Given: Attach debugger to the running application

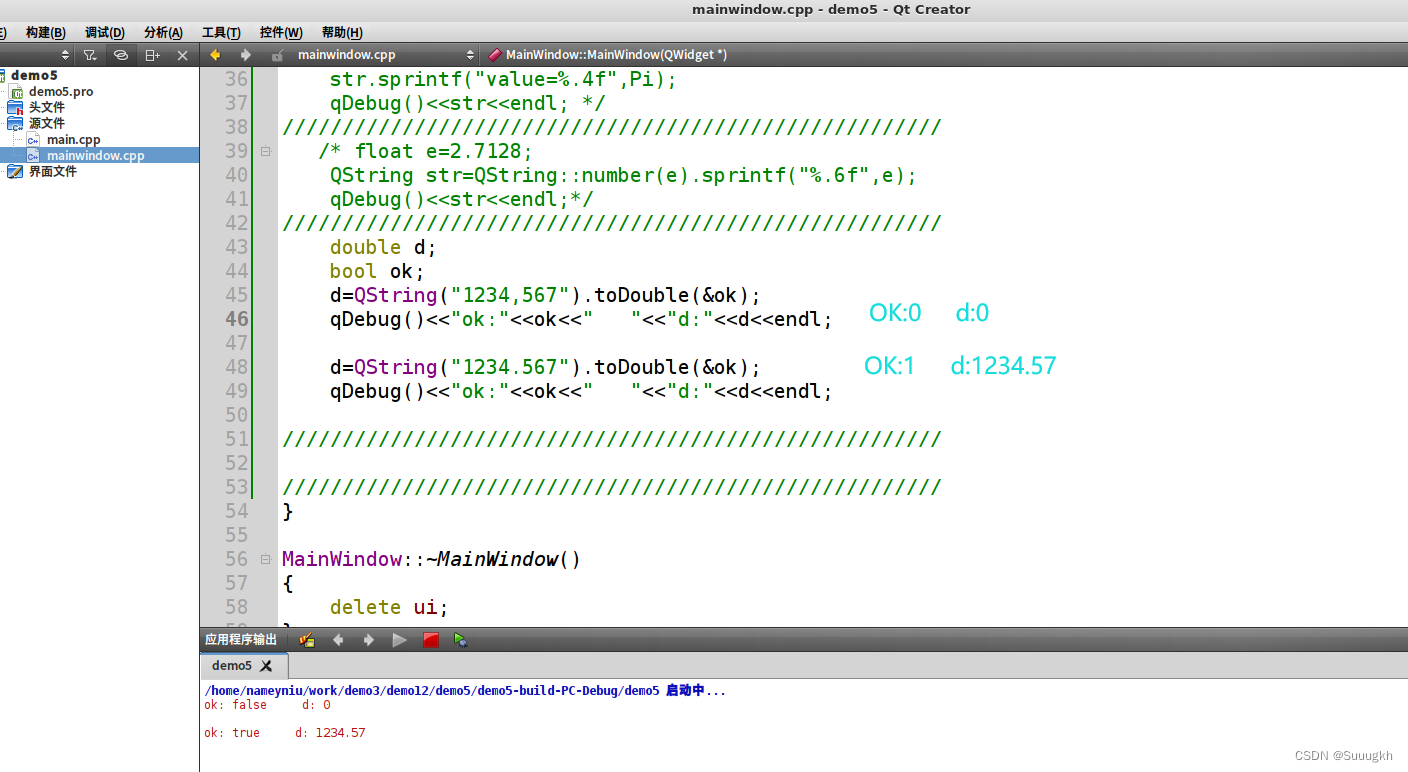Looking at the screenshot, I should [460, 640].
